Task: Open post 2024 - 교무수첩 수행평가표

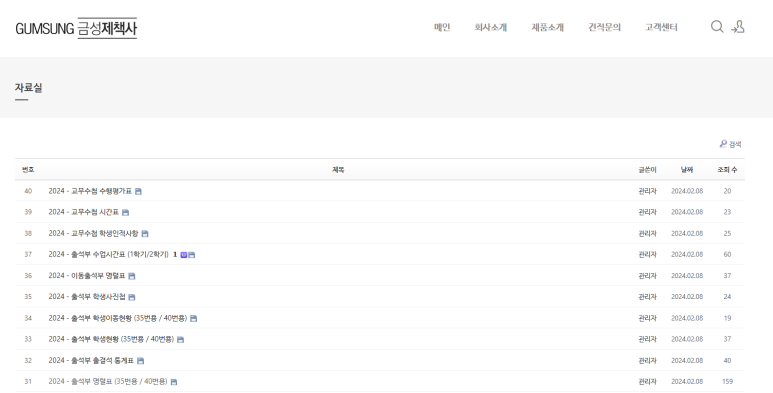Action: 90,191
